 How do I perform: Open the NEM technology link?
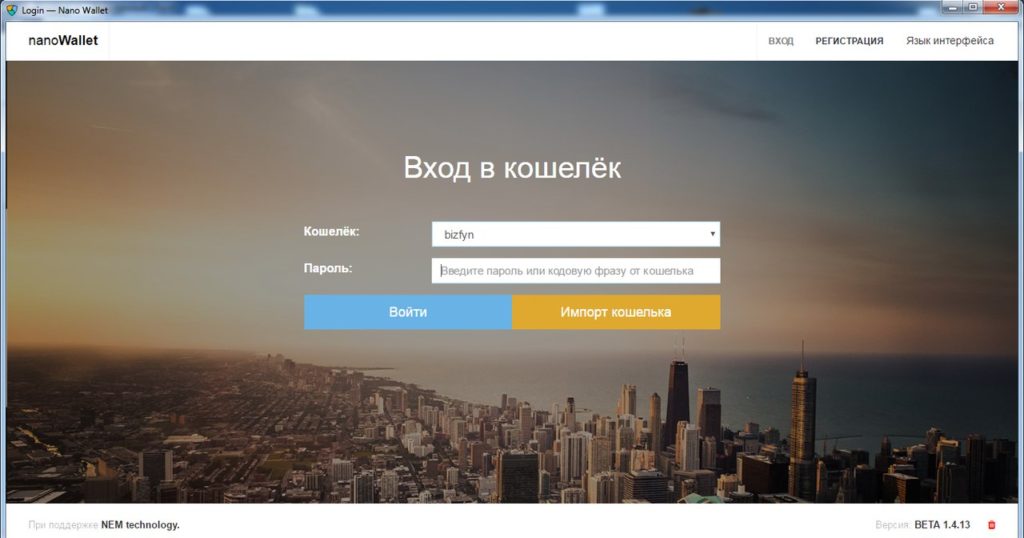pyautogui.click(x=140, y=525)
